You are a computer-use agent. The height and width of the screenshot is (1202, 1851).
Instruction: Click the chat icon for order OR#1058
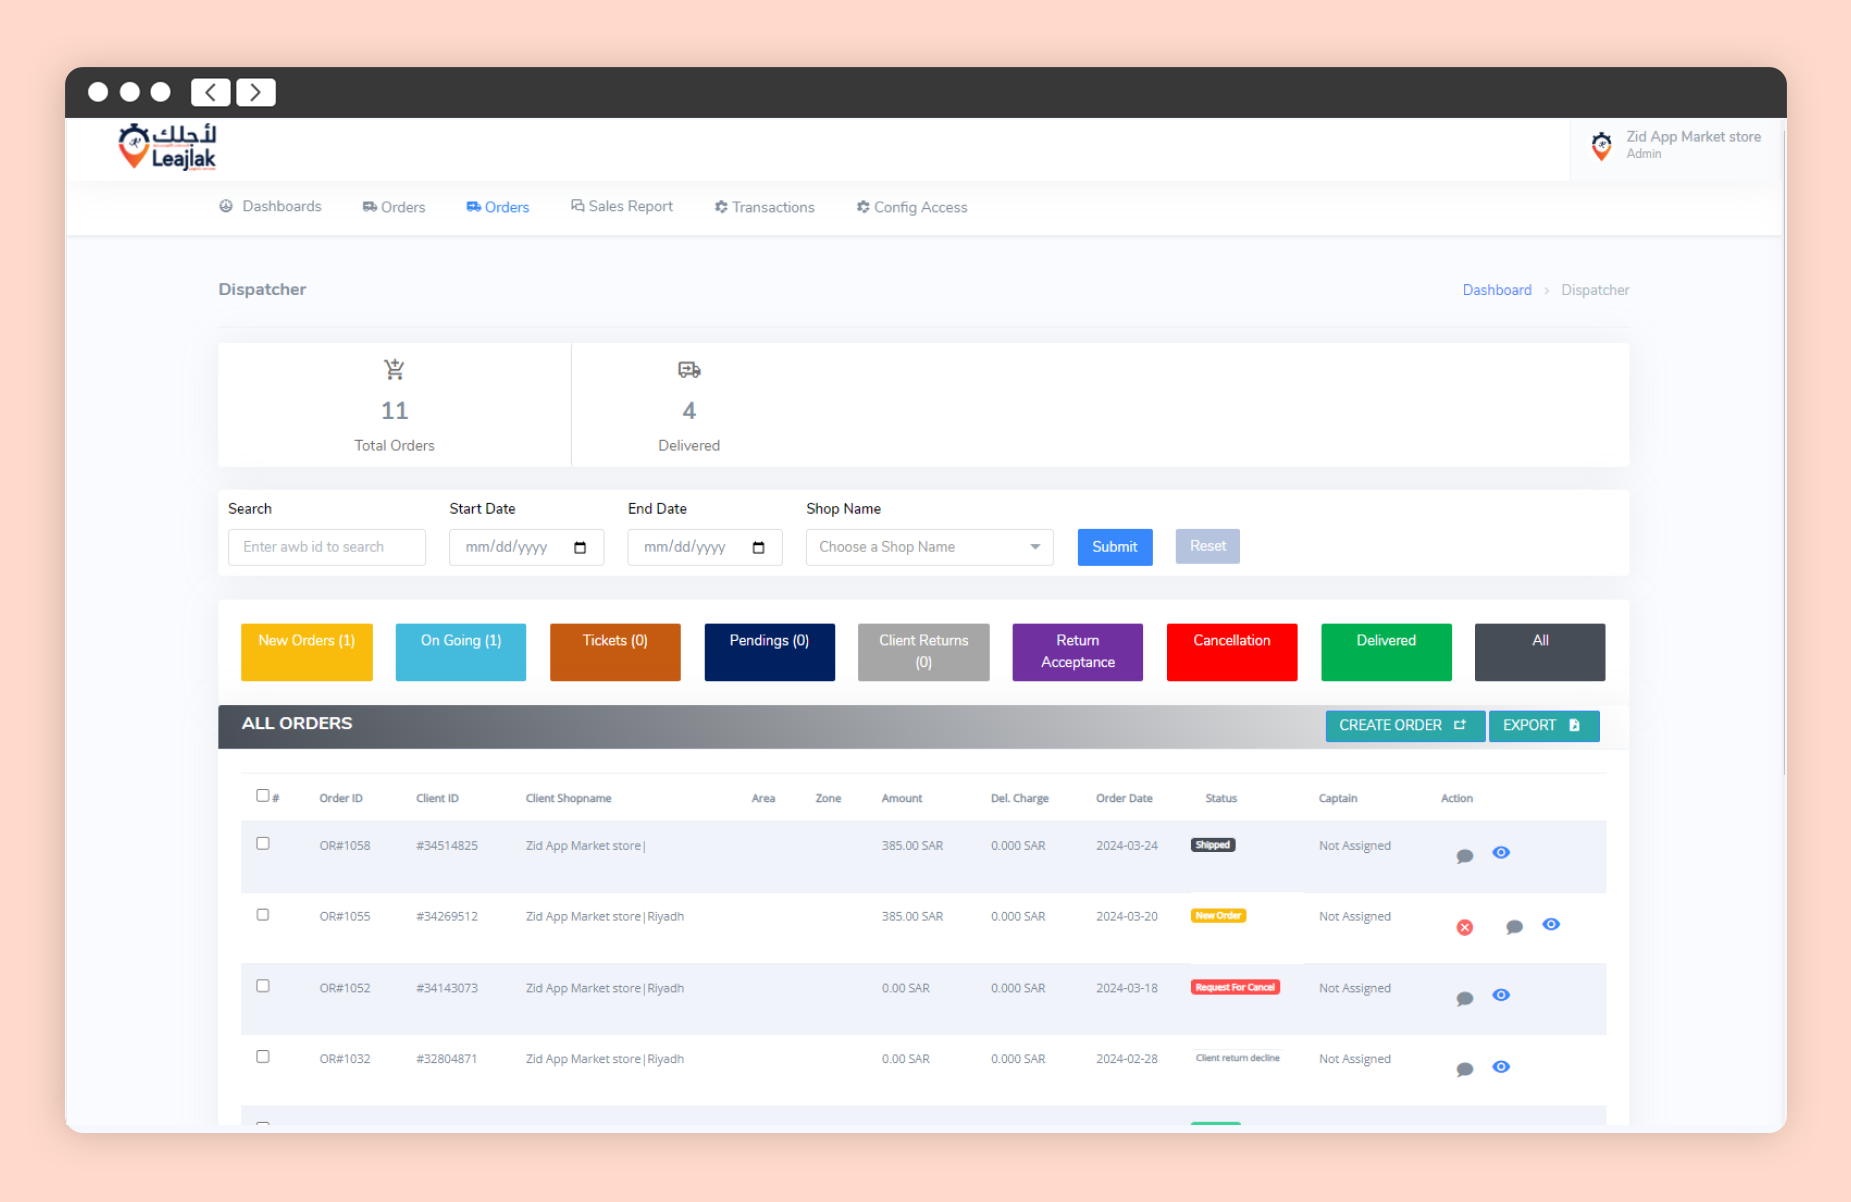pos(1464,856)
